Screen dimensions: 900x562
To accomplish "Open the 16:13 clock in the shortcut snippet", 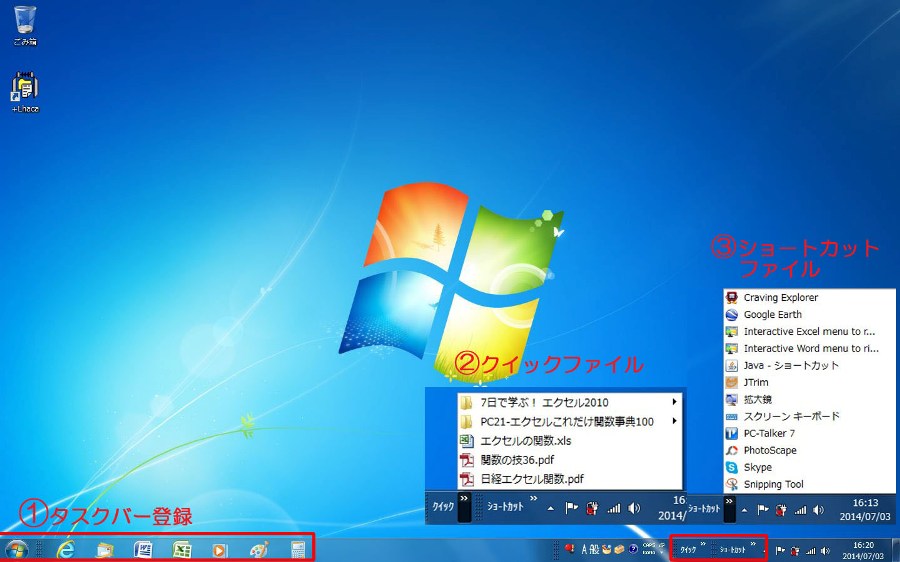I will coord(865,509).
